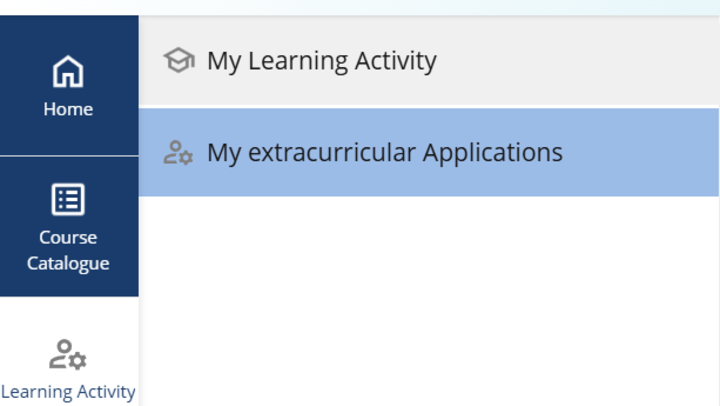Go to the Home text label
The width and height of the screenshot is (720, 406).
click(x=68, y=109)
